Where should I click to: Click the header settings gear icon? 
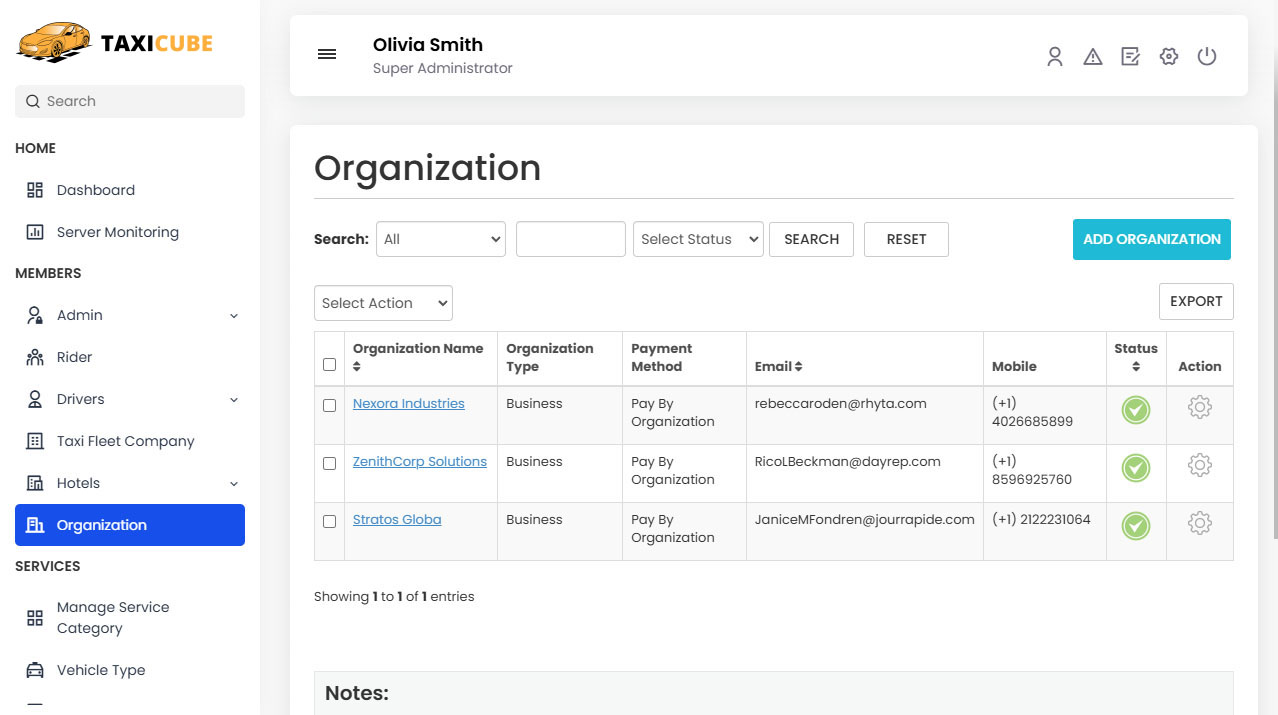1168,57
